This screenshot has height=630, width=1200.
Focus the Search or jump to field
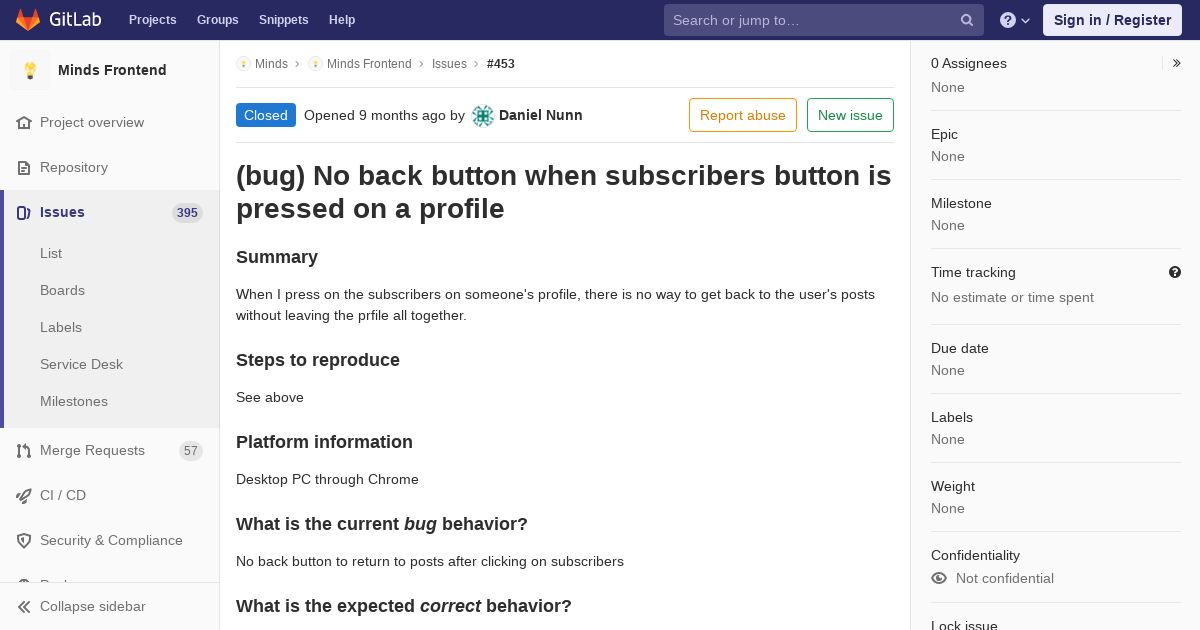(814, 20)
